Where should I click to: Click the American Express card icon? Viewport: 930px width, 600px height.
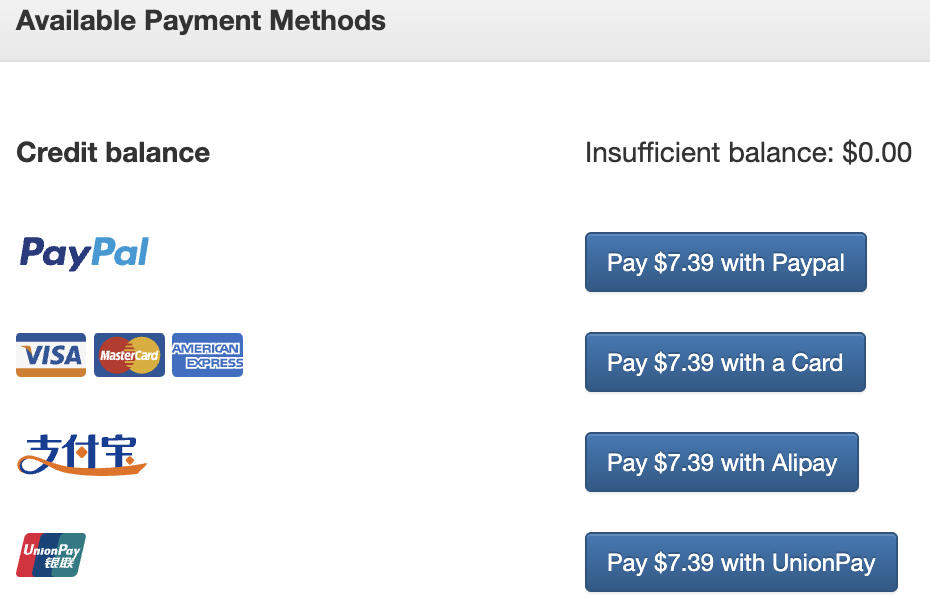pyautogui.click(x=207, y=355)
